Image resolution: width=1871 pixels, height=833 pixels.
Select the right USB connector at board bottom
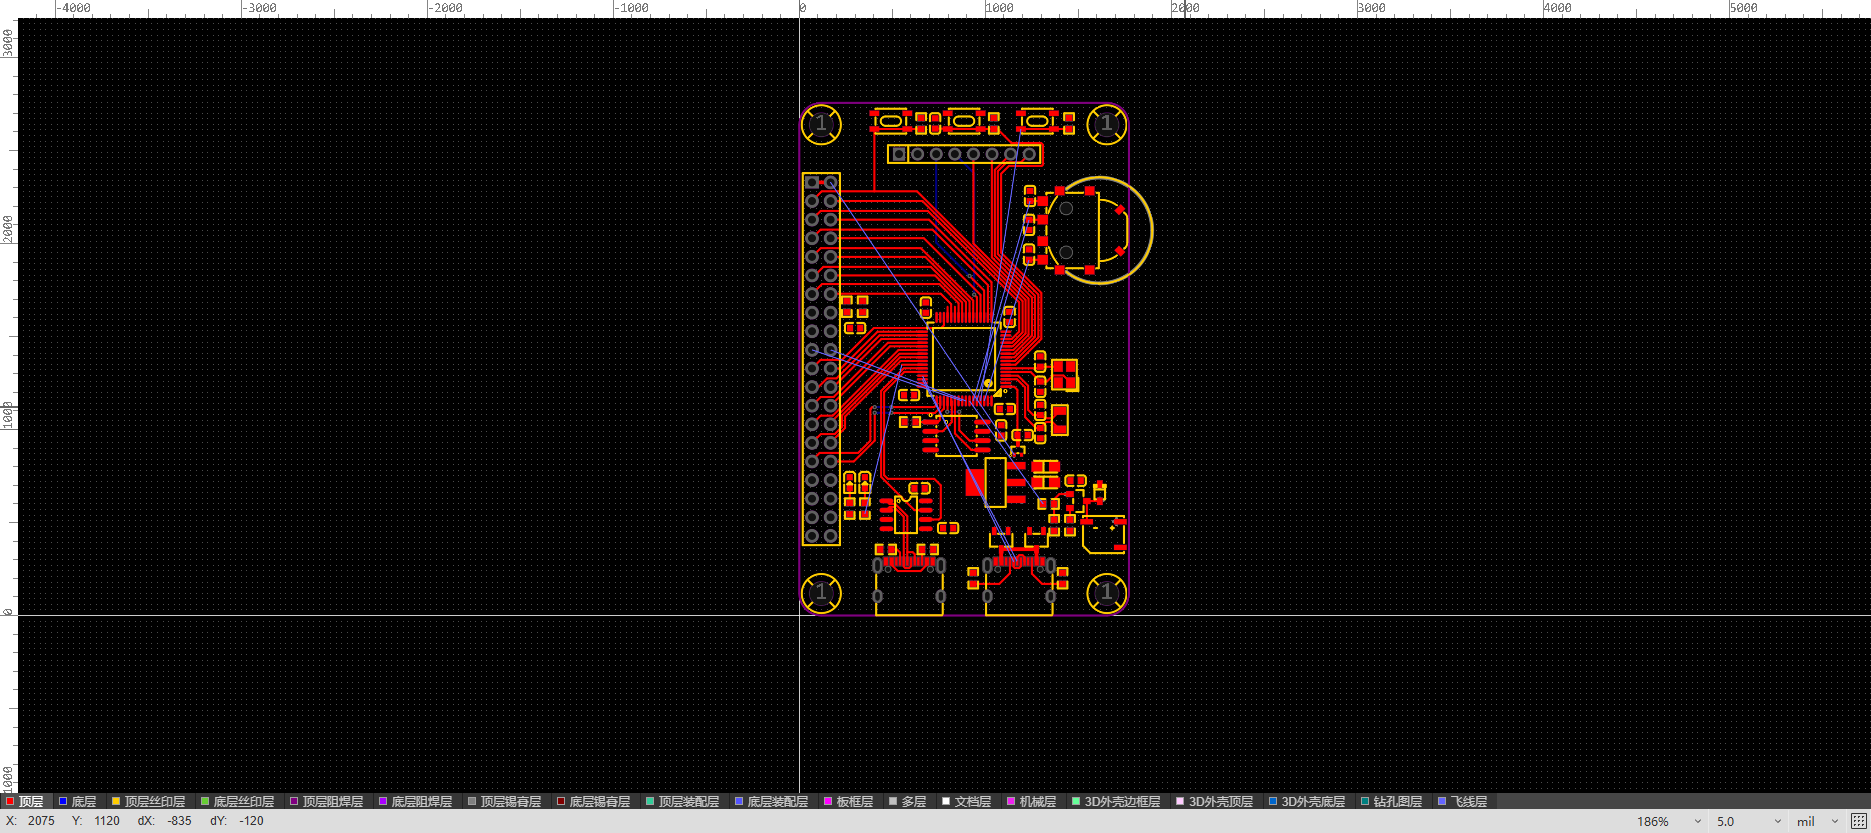pyautogui.click(x=1019, y=586)
